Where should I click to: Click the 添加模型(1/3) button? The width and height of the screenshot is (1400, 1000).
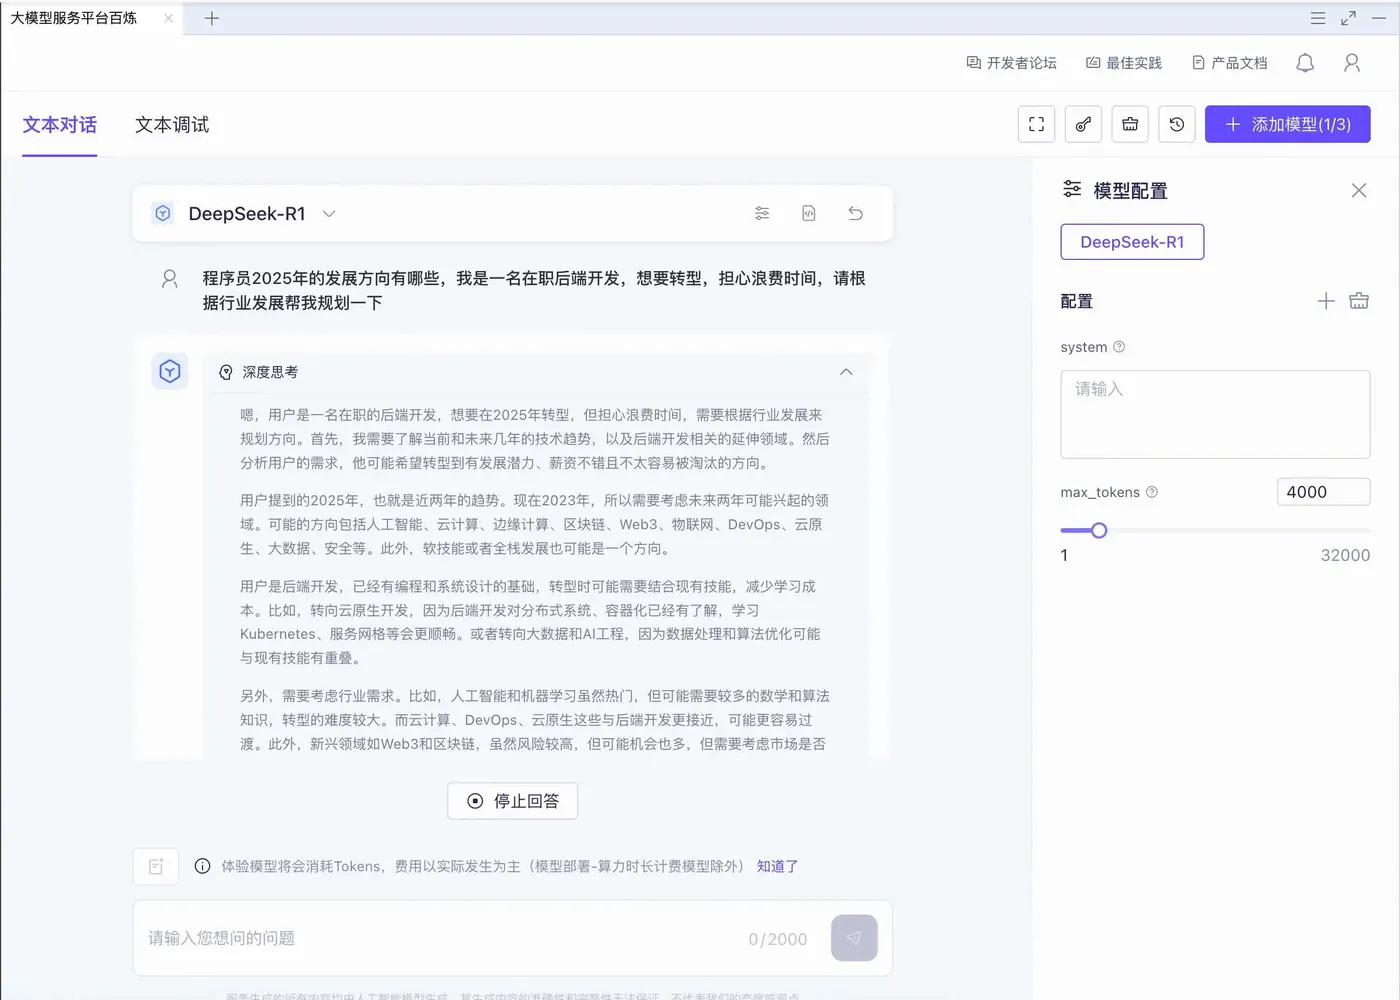pos(1288,124)
